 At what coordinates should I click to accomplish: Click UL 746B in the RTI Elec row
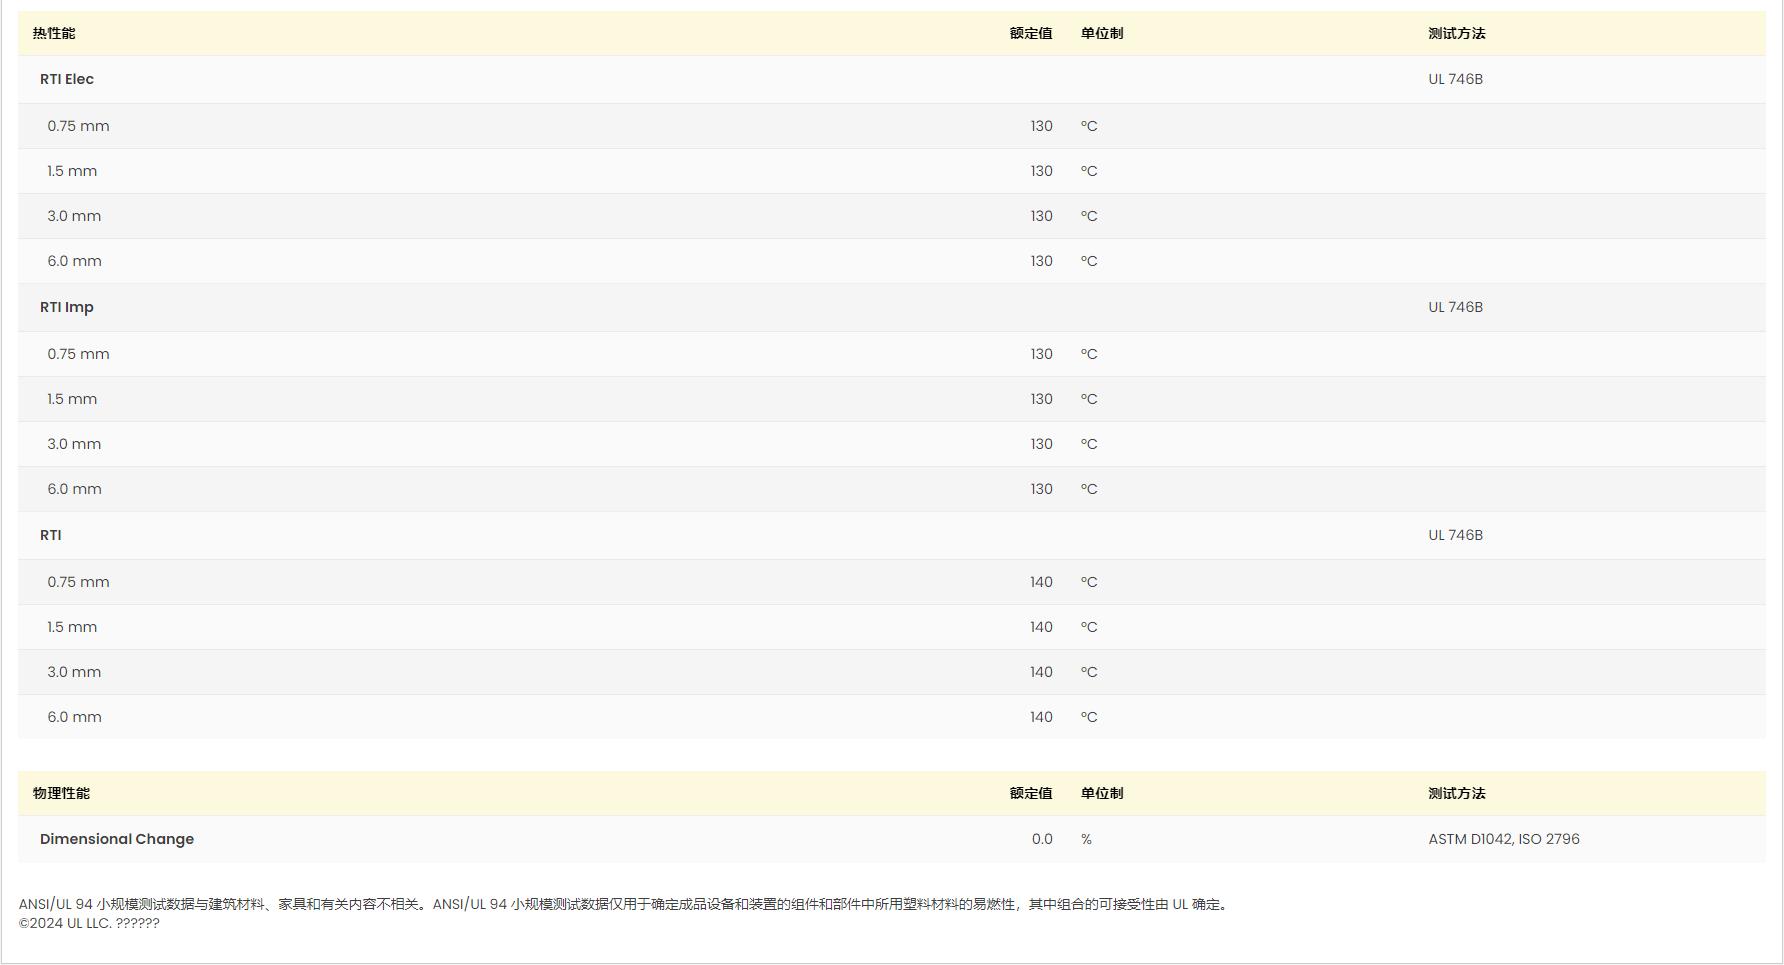(x=1455, y=79)
